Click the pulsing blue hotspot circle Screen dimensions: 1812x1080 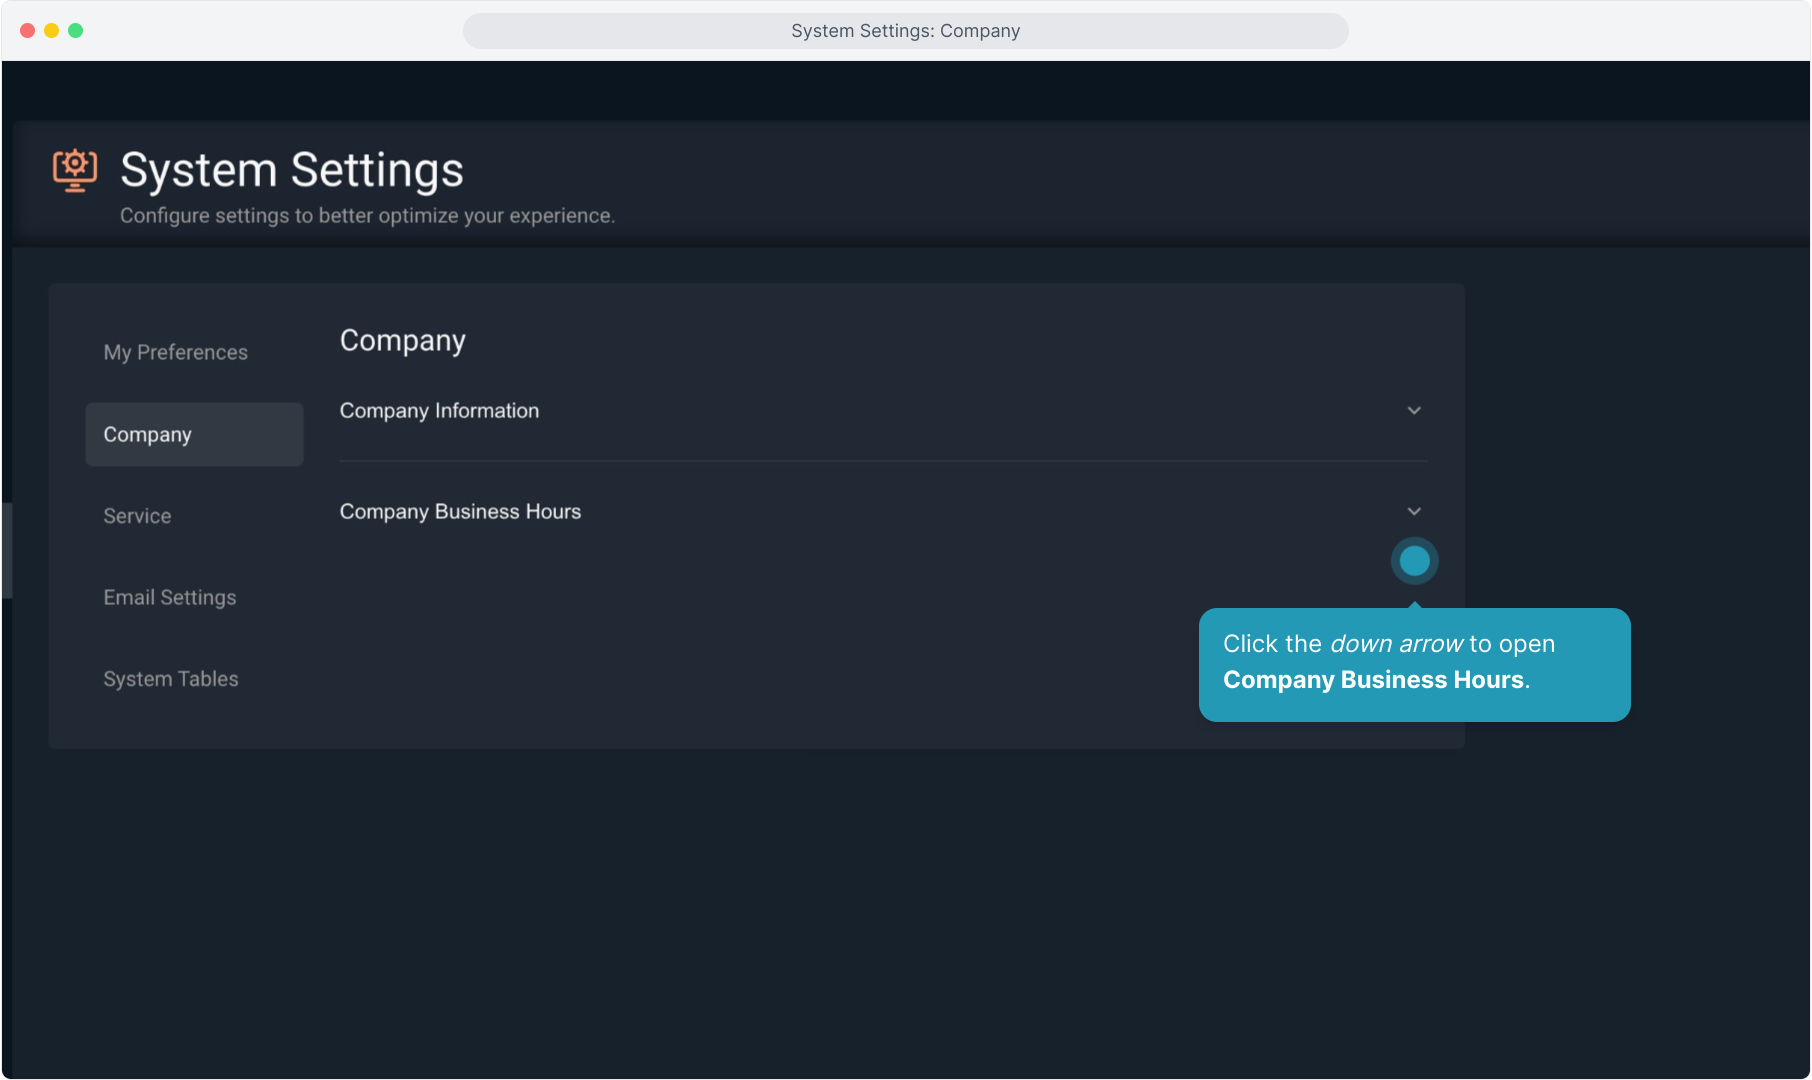click(x=1414, y=561)
